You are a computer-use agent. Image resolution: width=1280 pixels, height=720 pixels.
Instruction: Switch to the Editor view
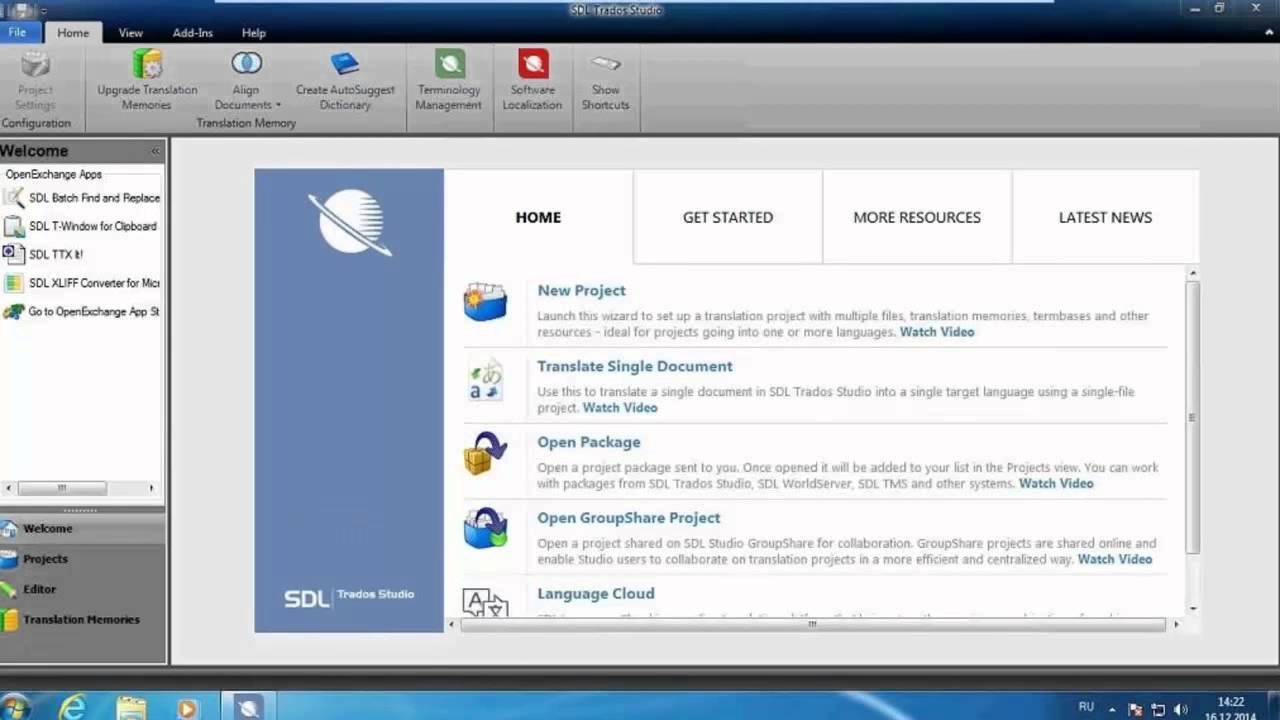pyautogui.click(x=82, y=589)
